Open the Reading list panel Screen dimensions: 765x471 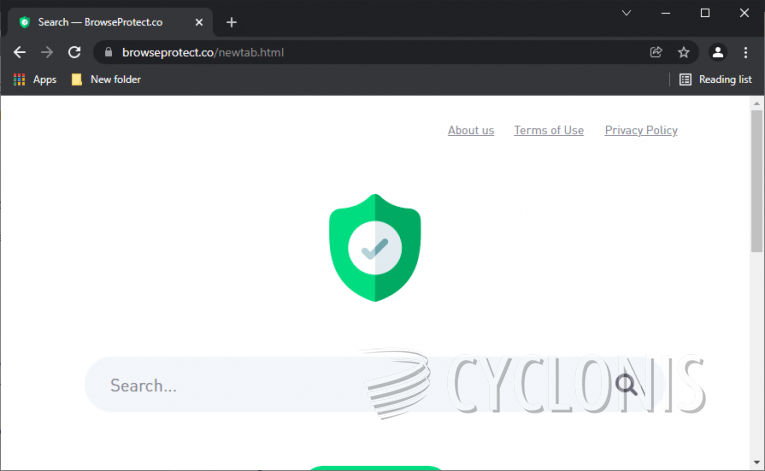pos(715,79)
